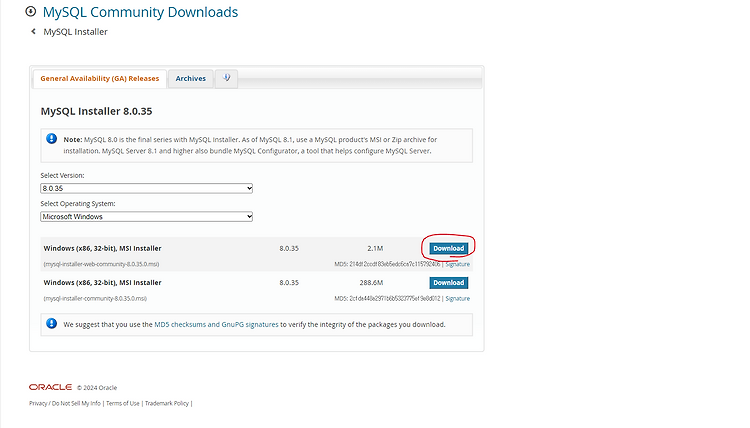Image resolution: width=750 pixels, height=428 pixels.
Task: Go back to MySQL Installer breadcrumb
Action: point(76,32)
